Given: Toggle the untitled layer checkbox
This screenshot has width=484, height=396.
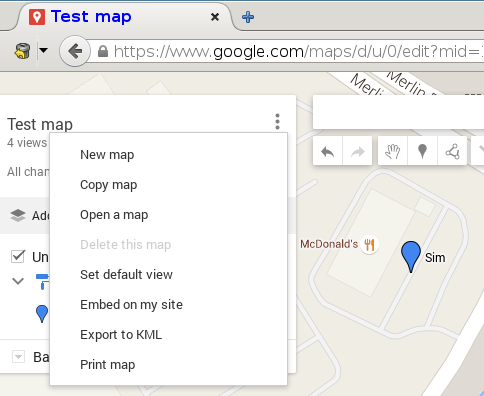Looking at the screenshot, I should (x=18, y=257).
